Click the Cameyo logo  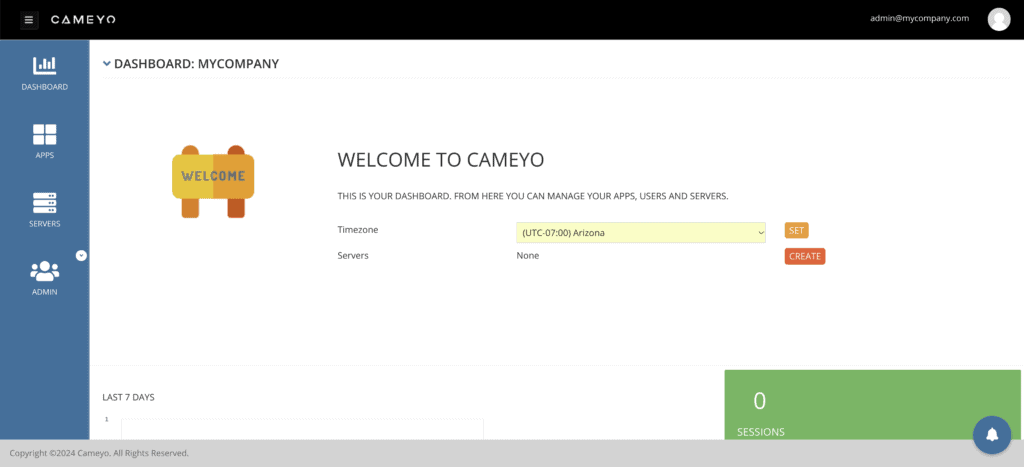[x=83, y=20]
